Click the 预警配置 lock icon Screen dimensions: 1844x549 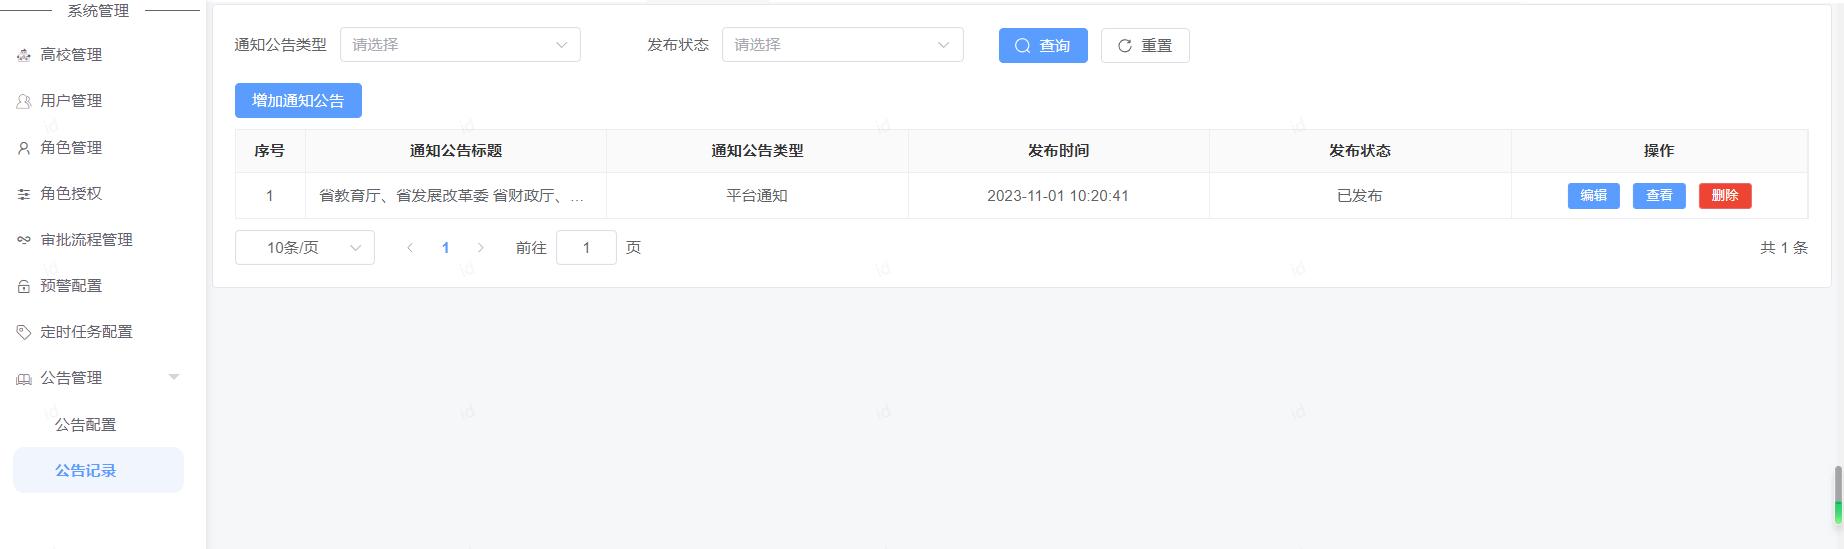[x=24, y=286]
